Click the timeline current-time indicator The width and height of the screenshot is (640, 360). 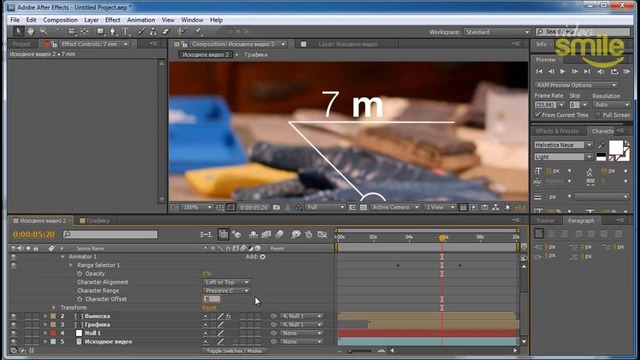442,238
